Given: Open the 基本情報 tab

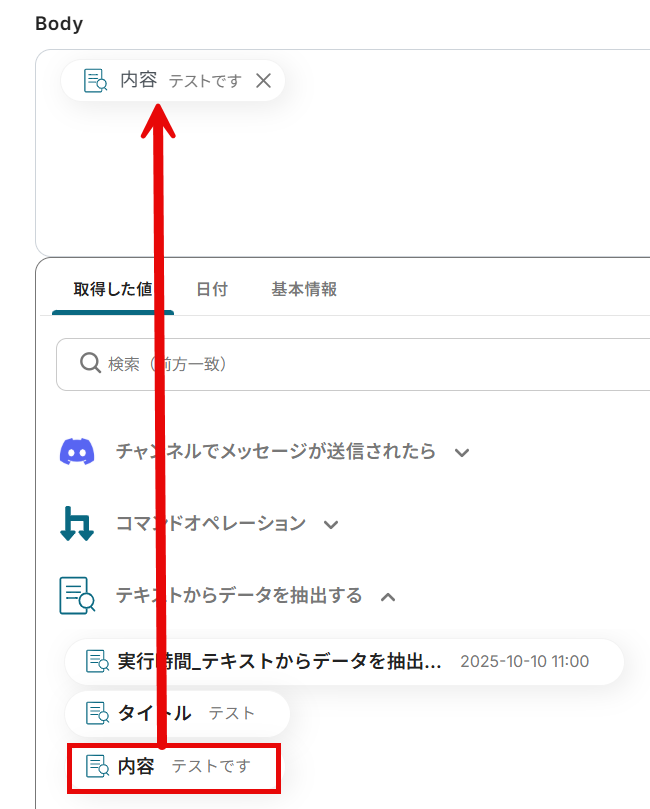Looking at the screenshot, I should [x=304, y=289].
